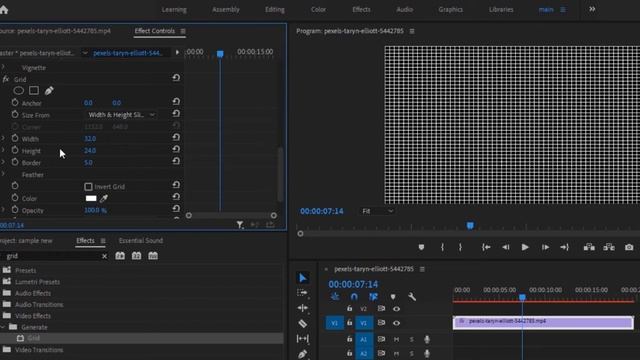Reset the Opacity parameter
Image resolution: width=640 pixels, height=360 pixels.
[x=176, y=209]
